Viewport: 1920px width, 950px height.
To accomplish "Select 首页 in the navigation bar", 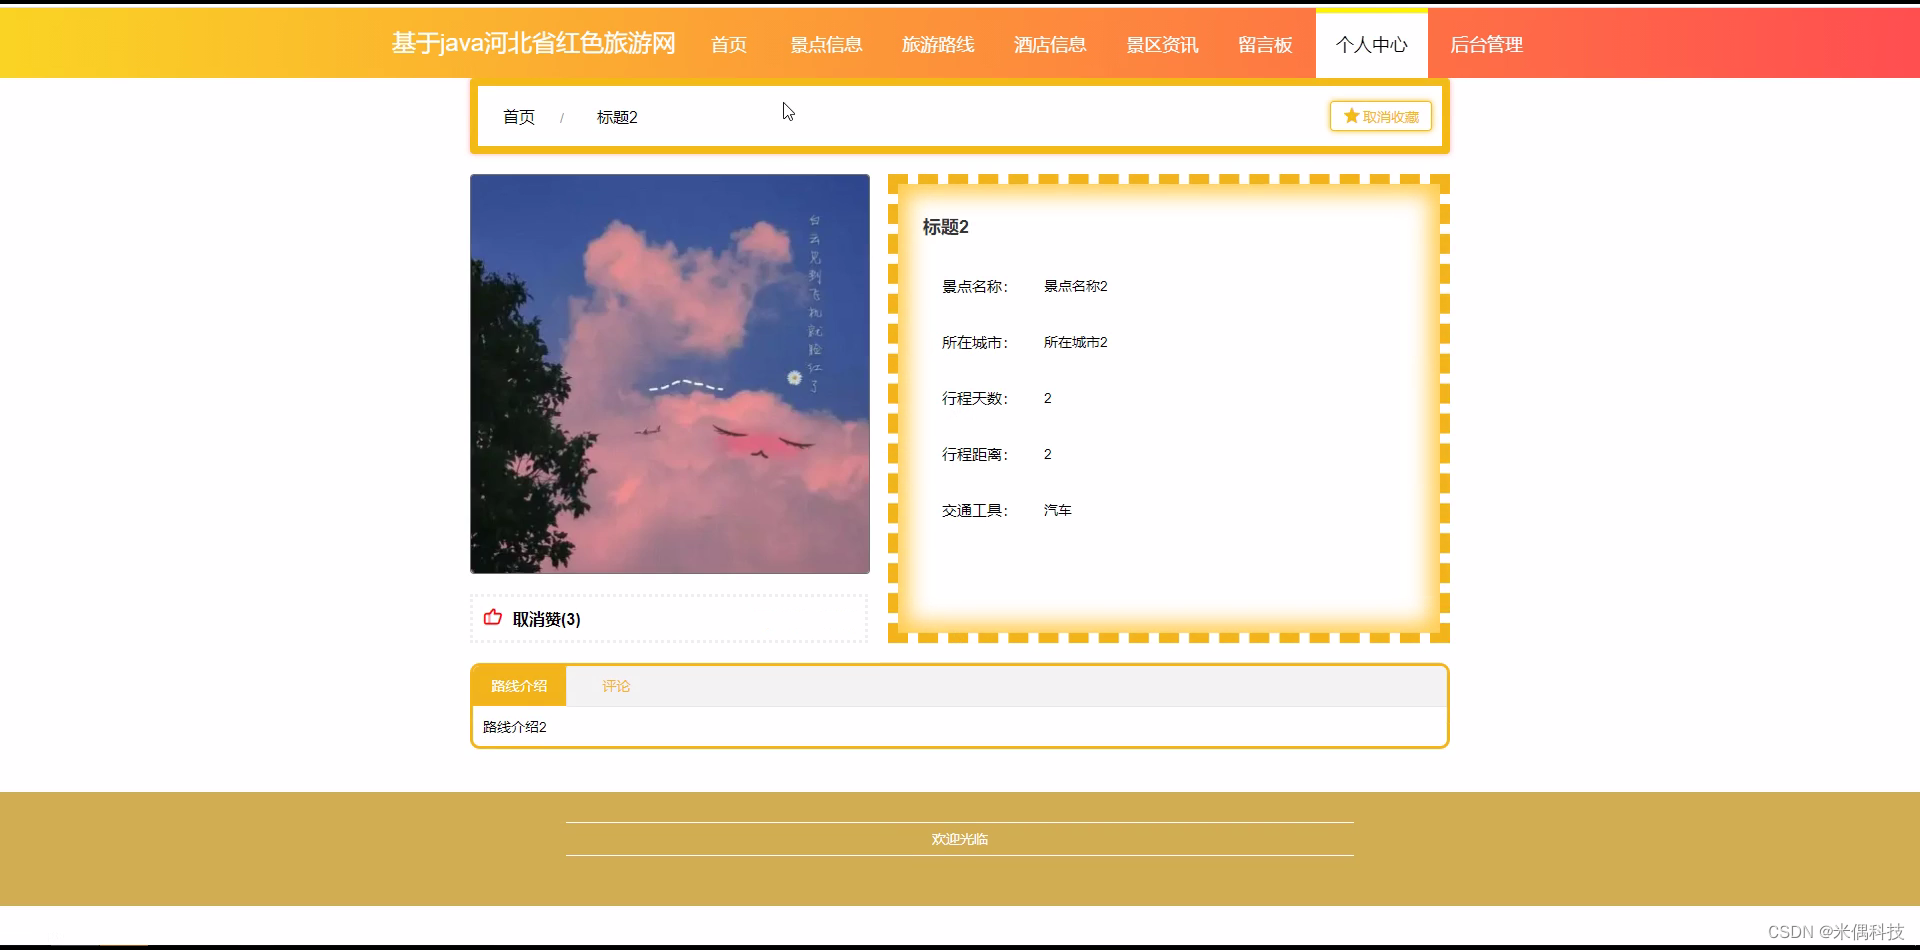I will click(x=728, y=44).
